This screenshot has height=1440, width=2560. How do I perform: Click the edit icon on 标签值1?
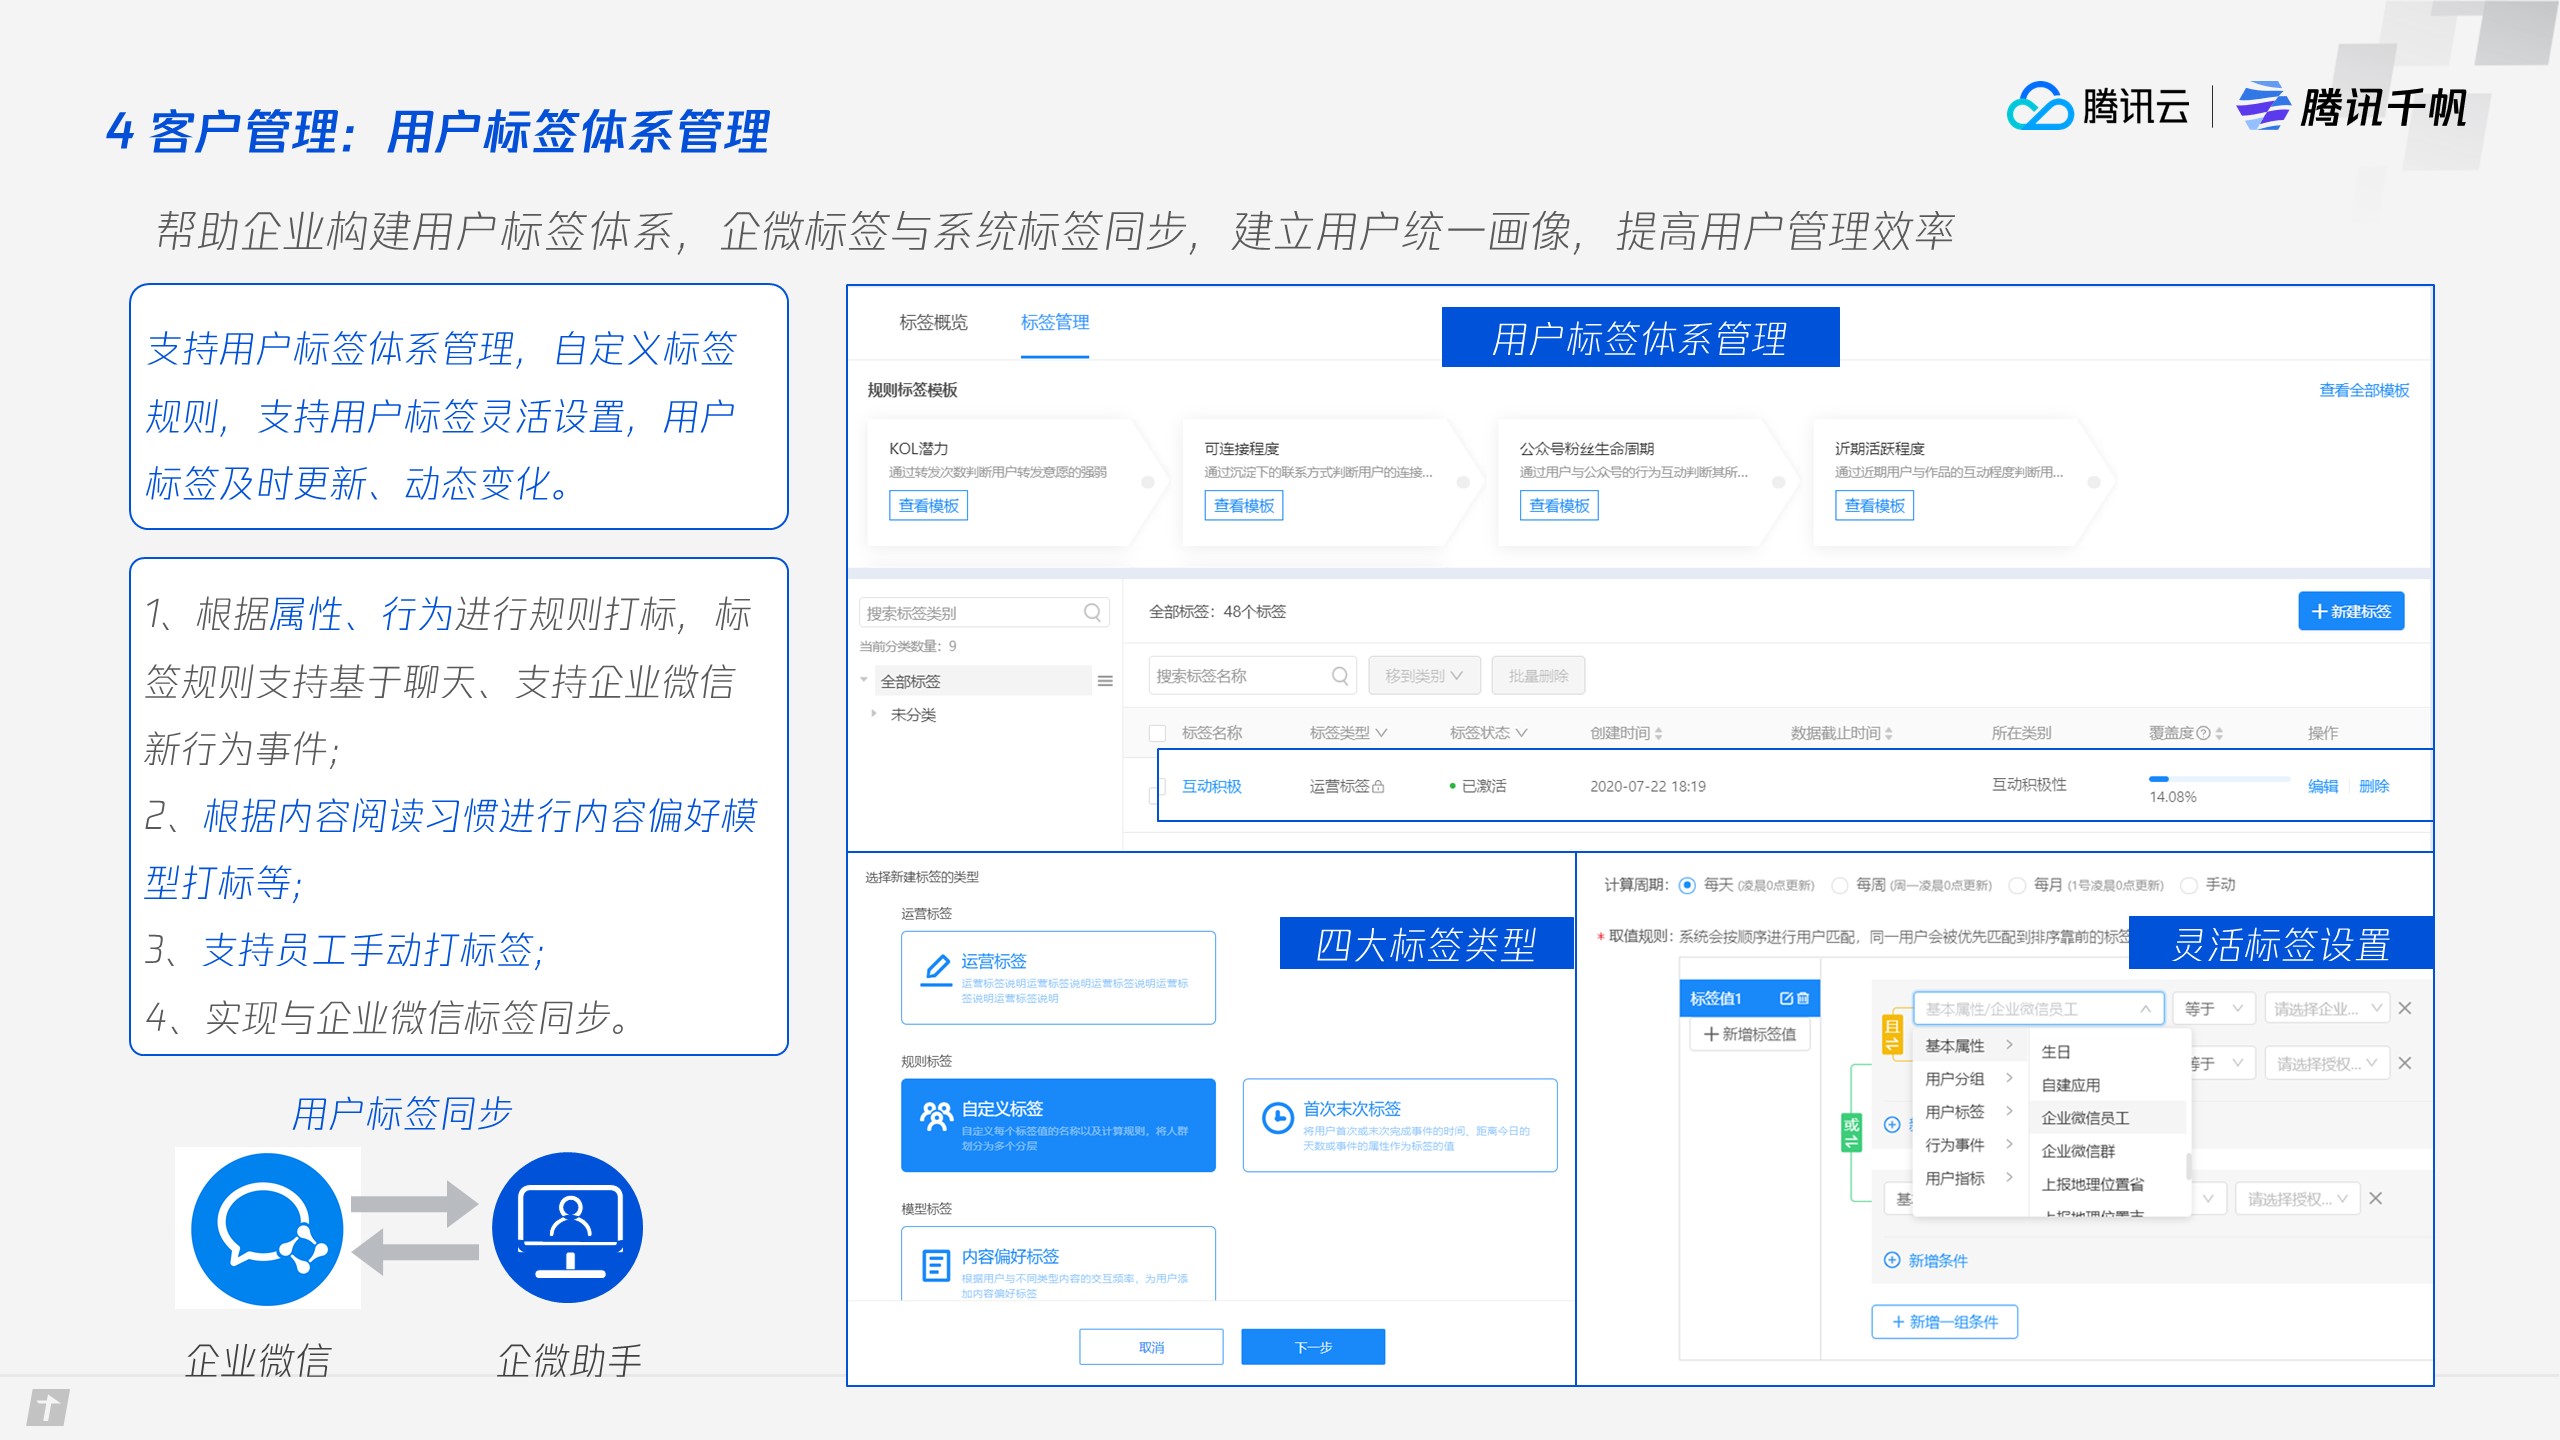coord(1786,998)
